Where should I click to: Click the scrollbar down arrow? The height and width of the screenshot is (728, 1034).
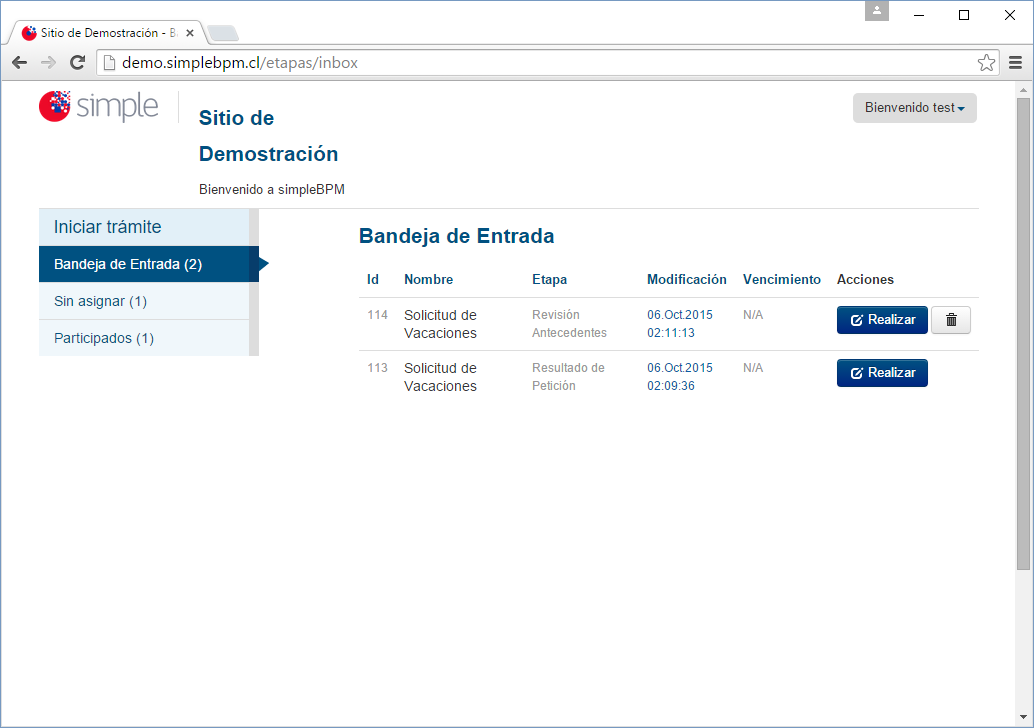click(x=1023, y=717)
